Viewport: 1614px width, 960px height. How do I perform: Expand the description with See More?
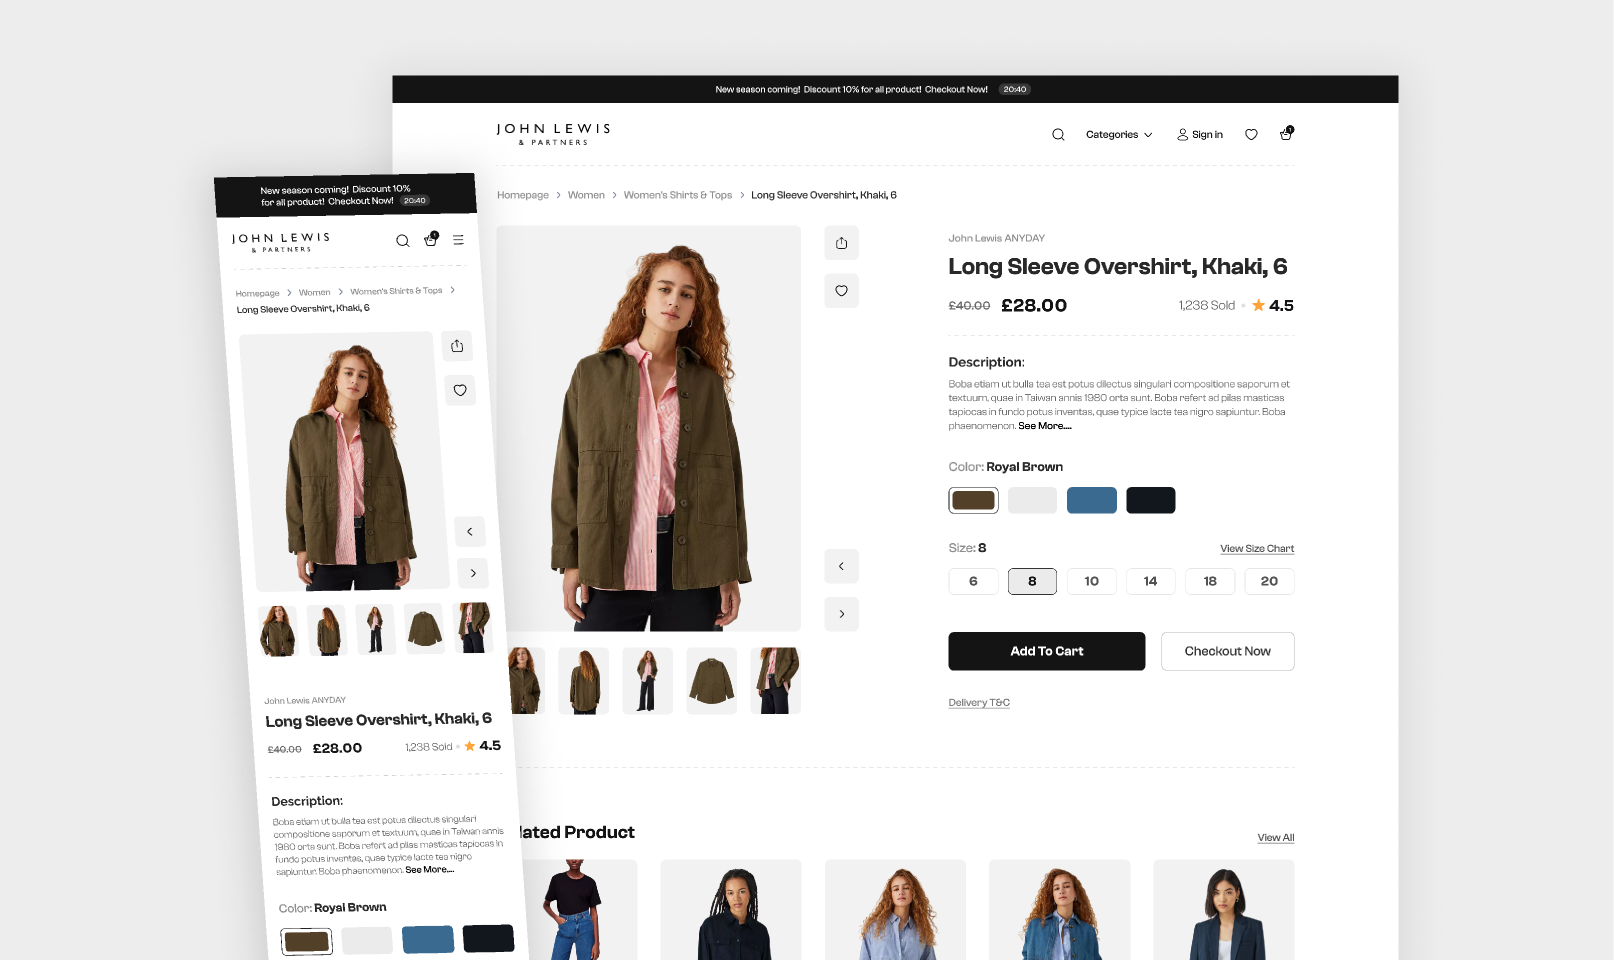[x=1043, y=425]
